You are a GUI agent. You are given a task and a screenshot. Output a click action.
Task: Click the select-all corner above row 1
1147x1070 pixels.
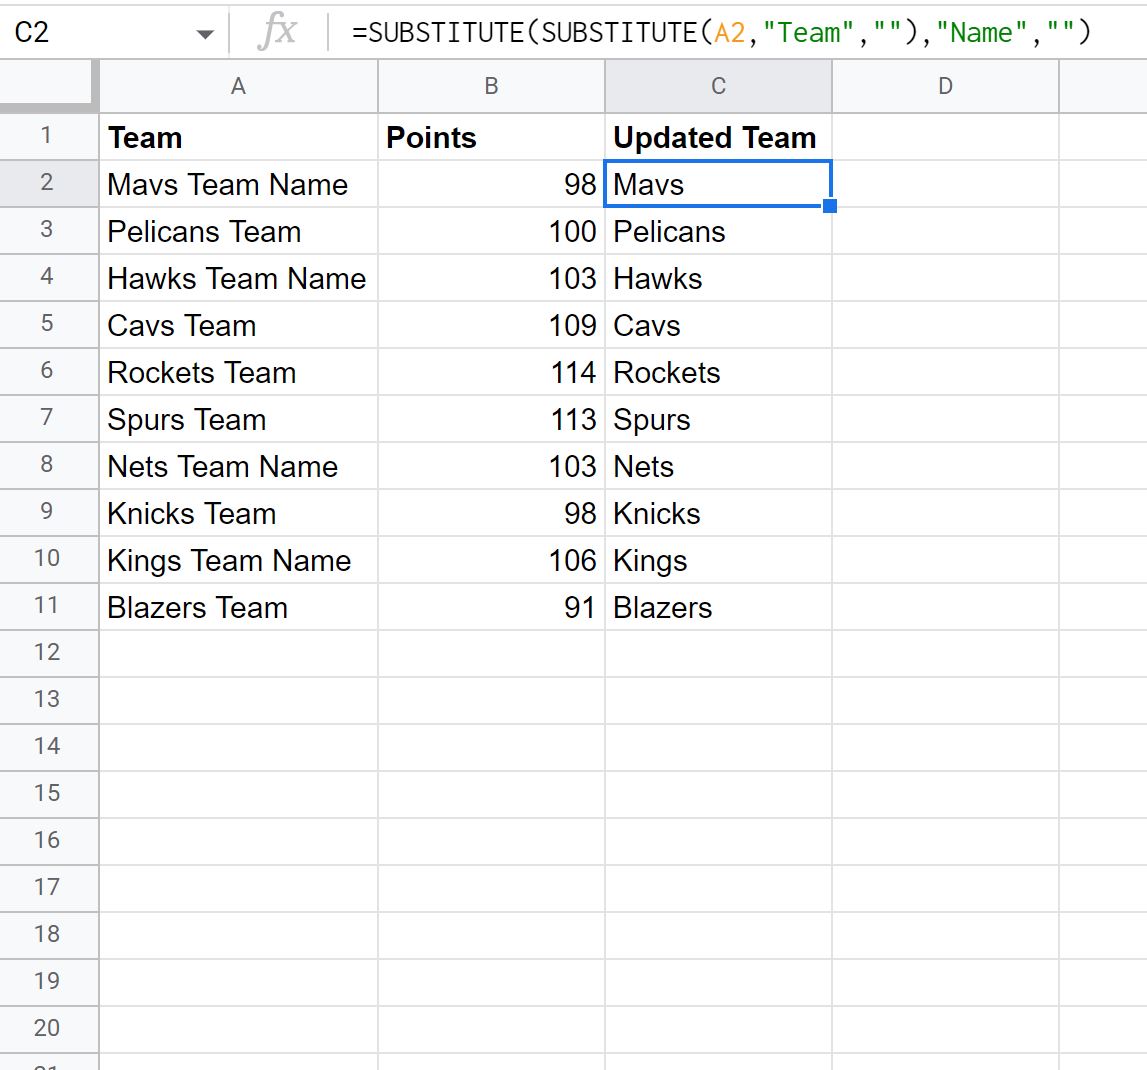click(48, 86)
